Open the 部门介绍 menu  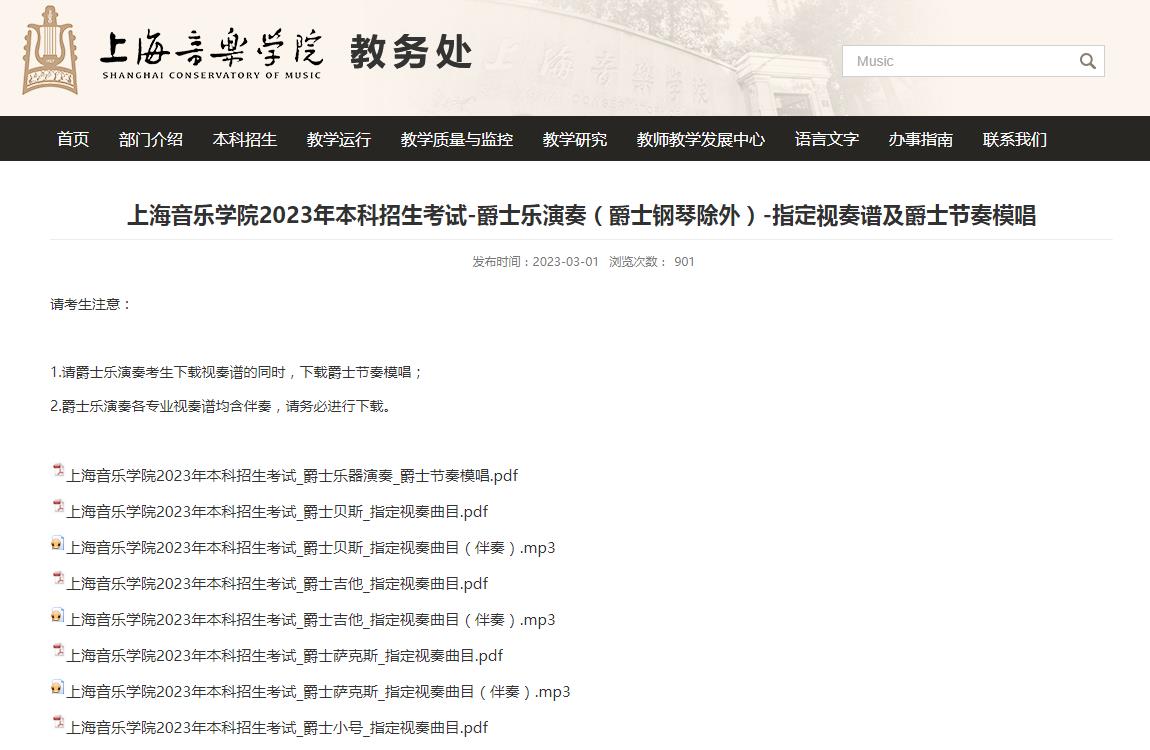[x=150, y=139]
